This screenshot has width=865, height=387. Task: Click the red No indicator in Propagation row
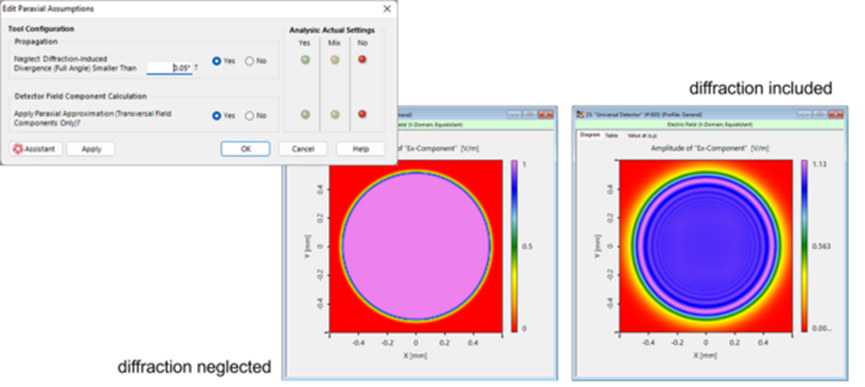tap(362, 60)
